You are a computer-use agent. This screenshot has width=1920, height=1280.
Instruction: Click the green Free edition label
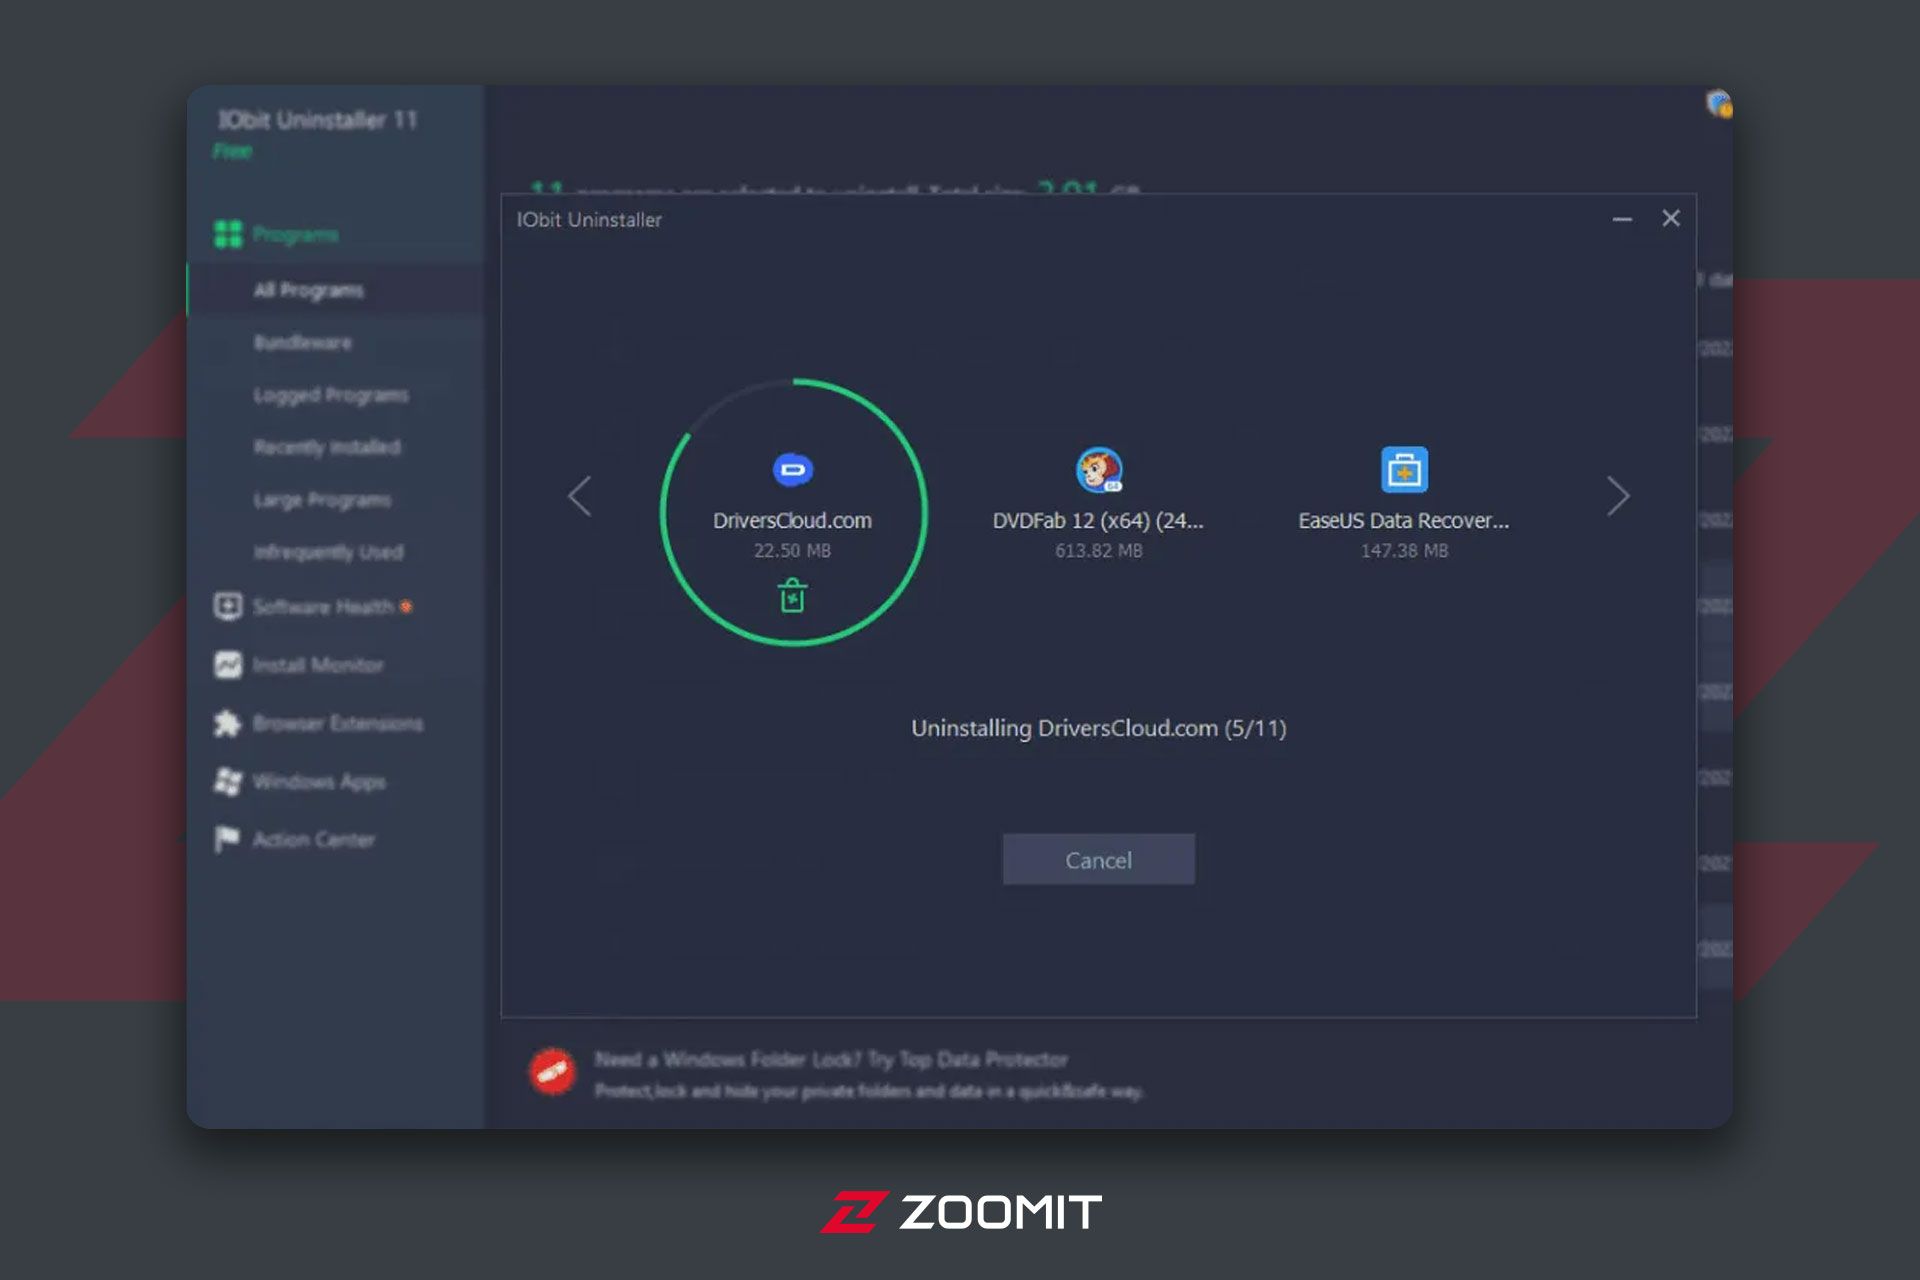232,151
